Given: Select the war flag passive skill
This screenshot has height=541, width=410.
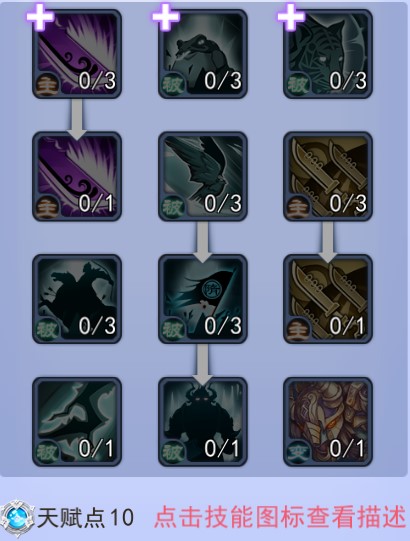Looking at the screenshot, I should (203, 299).
